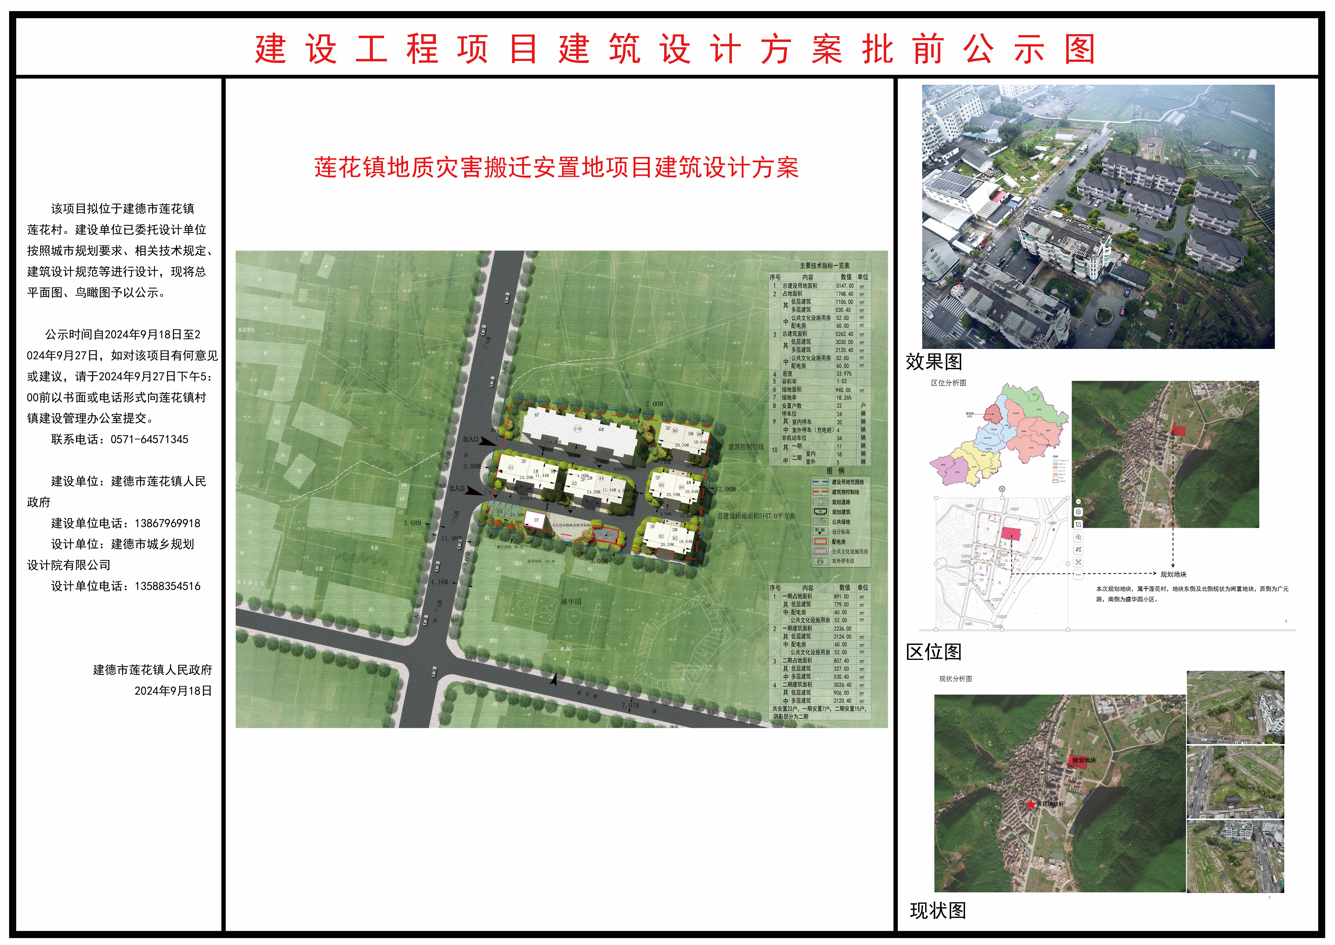Click the purple-outlined 公共文化设施用房 legend swatch
This screenshot has width=1335, height=945.
(x=820, y=551)
